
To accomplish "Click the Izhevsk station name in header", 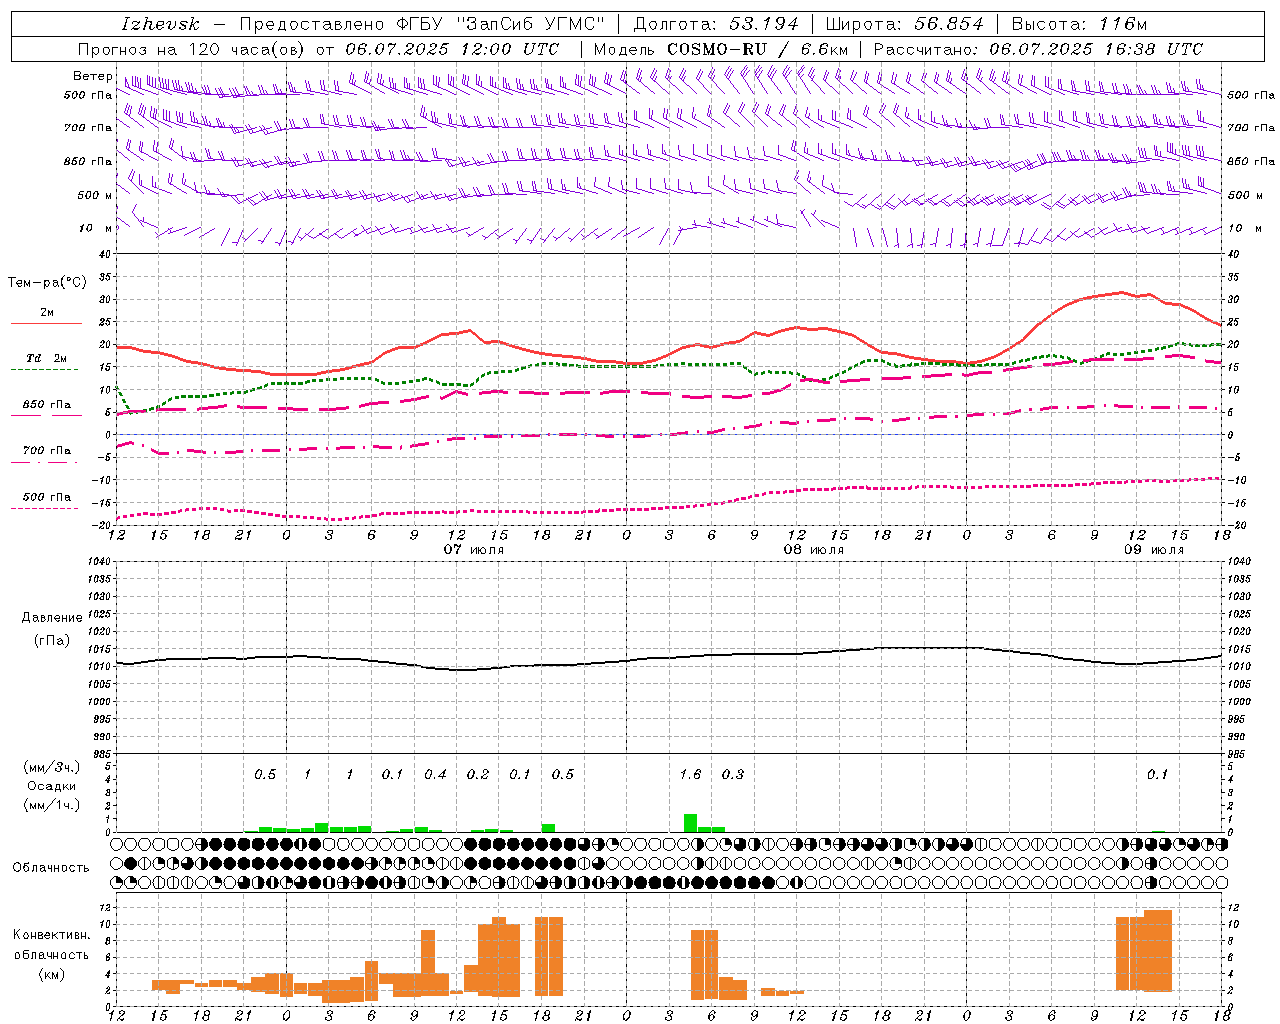I will click(160, 24).
